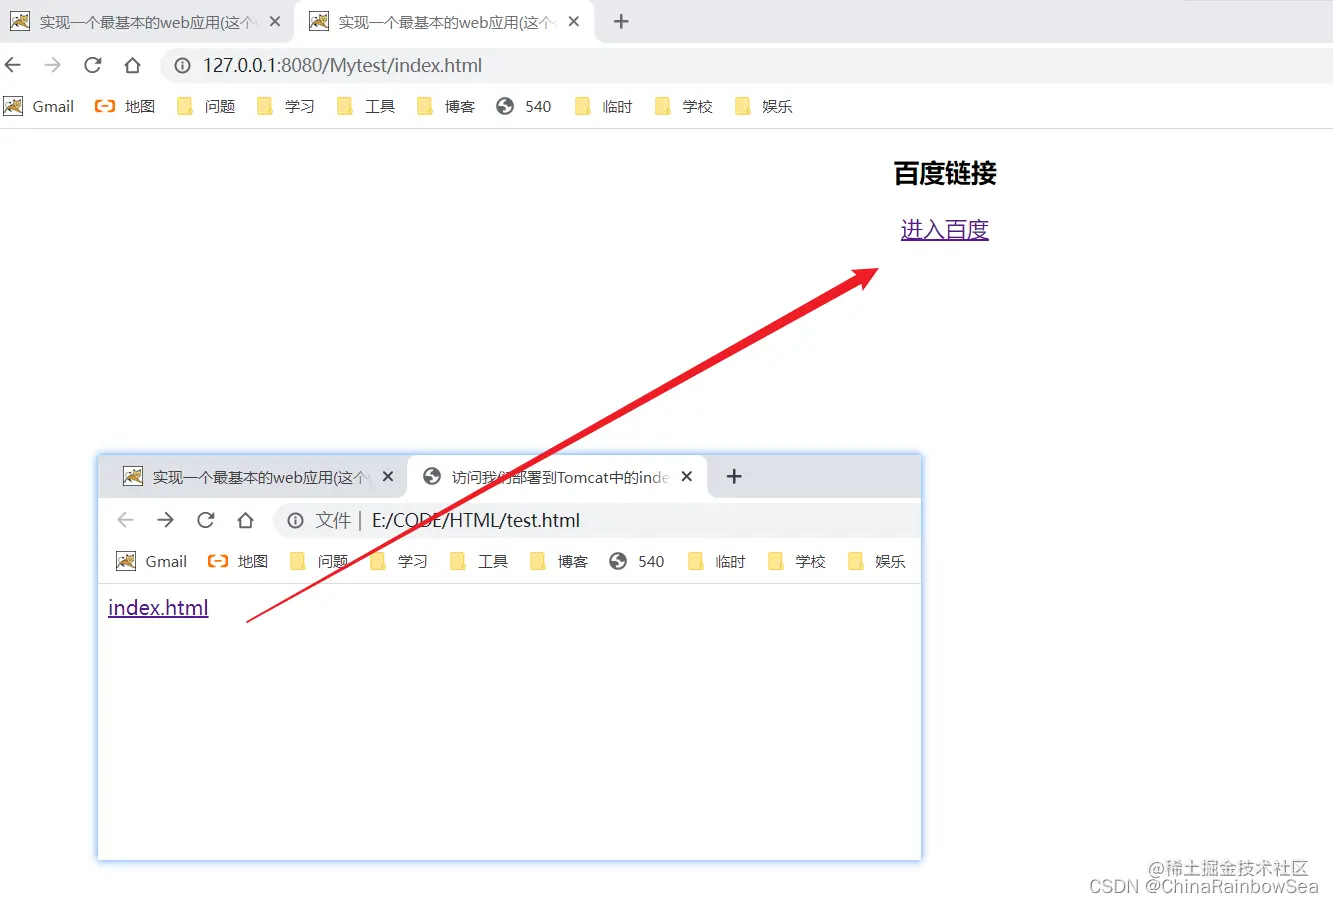Open Gmail bookmark in main window

tap(40, 106)
